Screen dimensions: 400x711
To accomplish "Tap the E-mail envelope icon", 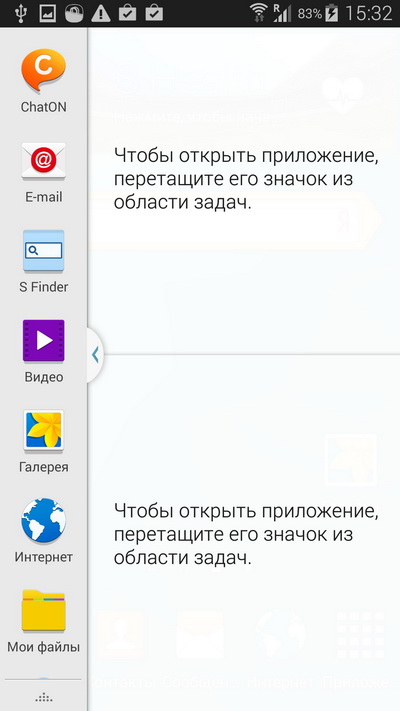I will tap(44, 161).
